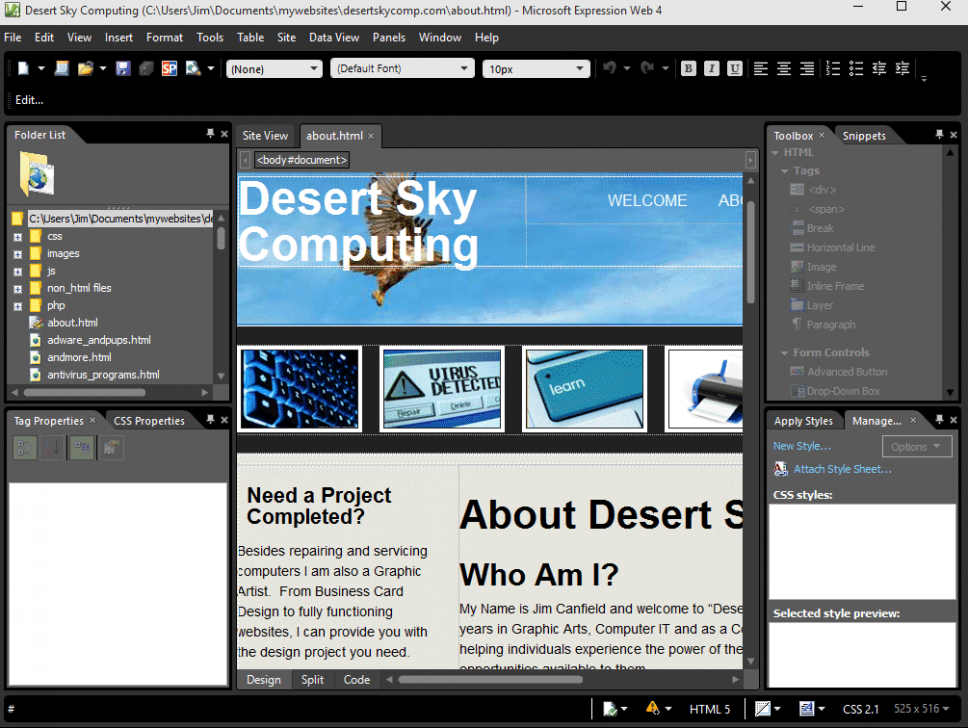Screen dimensions: 968x728
Task: Click the show-categorized-list icon in Tag Properties
Action: tap(24, 448)
